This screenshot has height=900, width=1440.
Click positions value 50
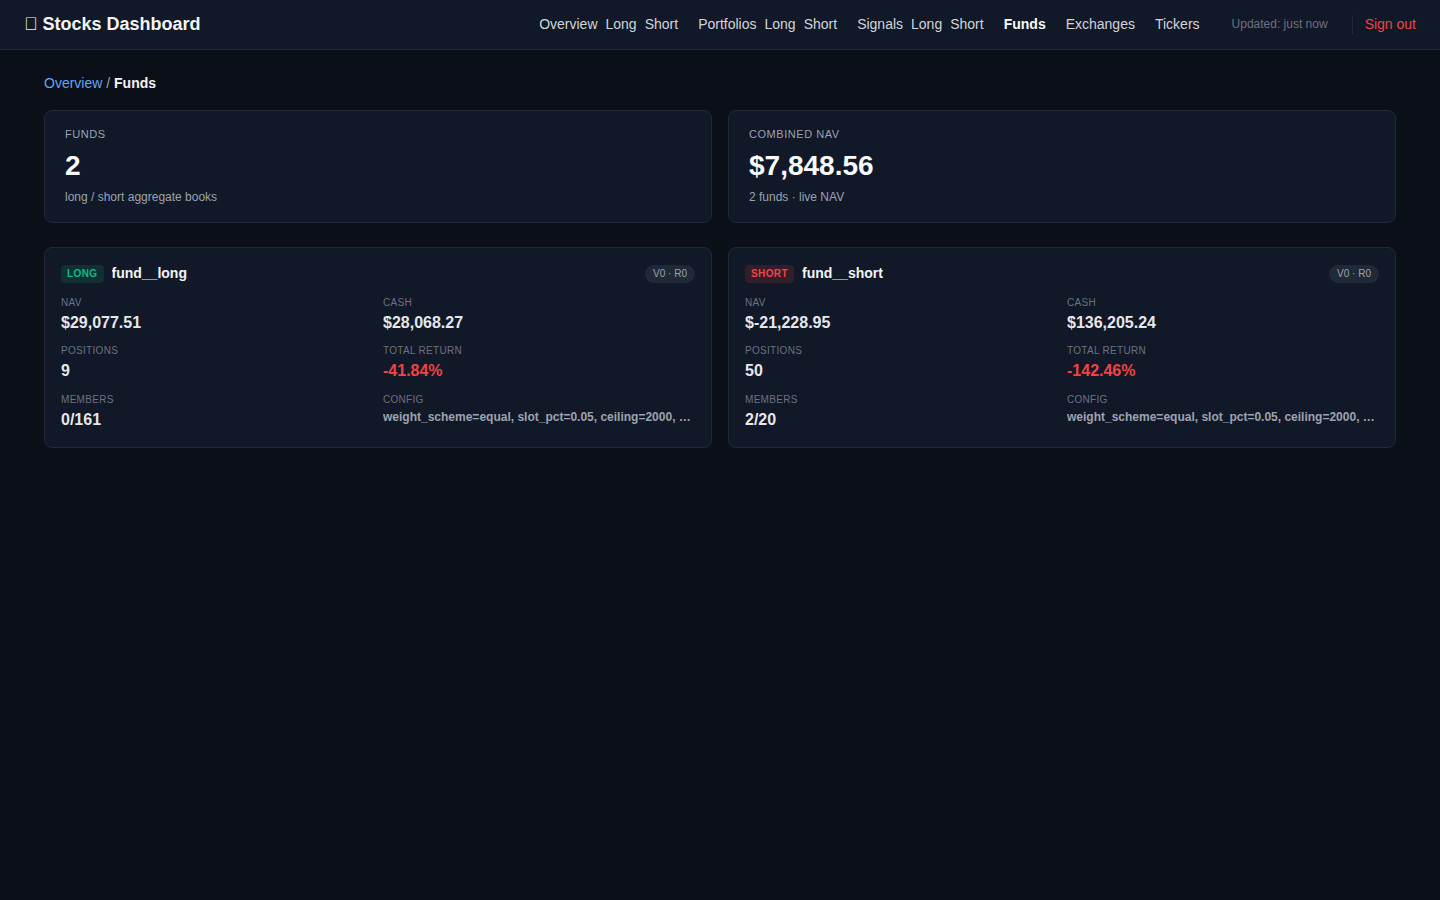click(x=754, y=370)
